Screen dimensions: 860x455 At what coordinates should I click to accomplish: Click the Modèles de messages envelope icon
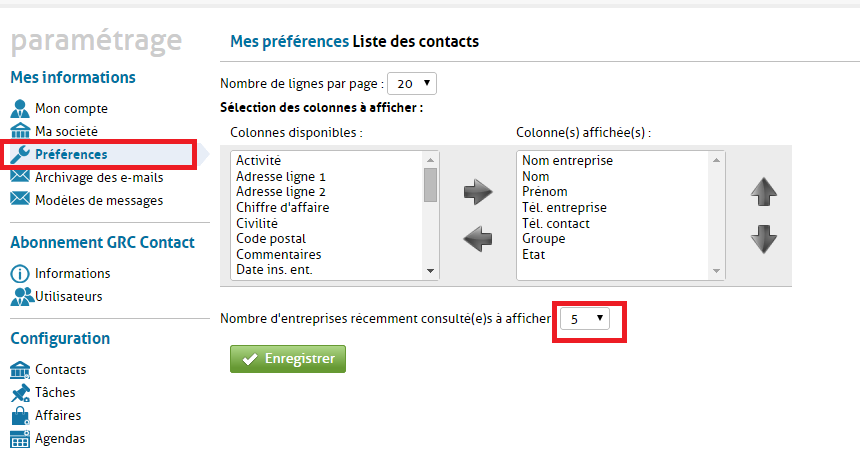20,200
